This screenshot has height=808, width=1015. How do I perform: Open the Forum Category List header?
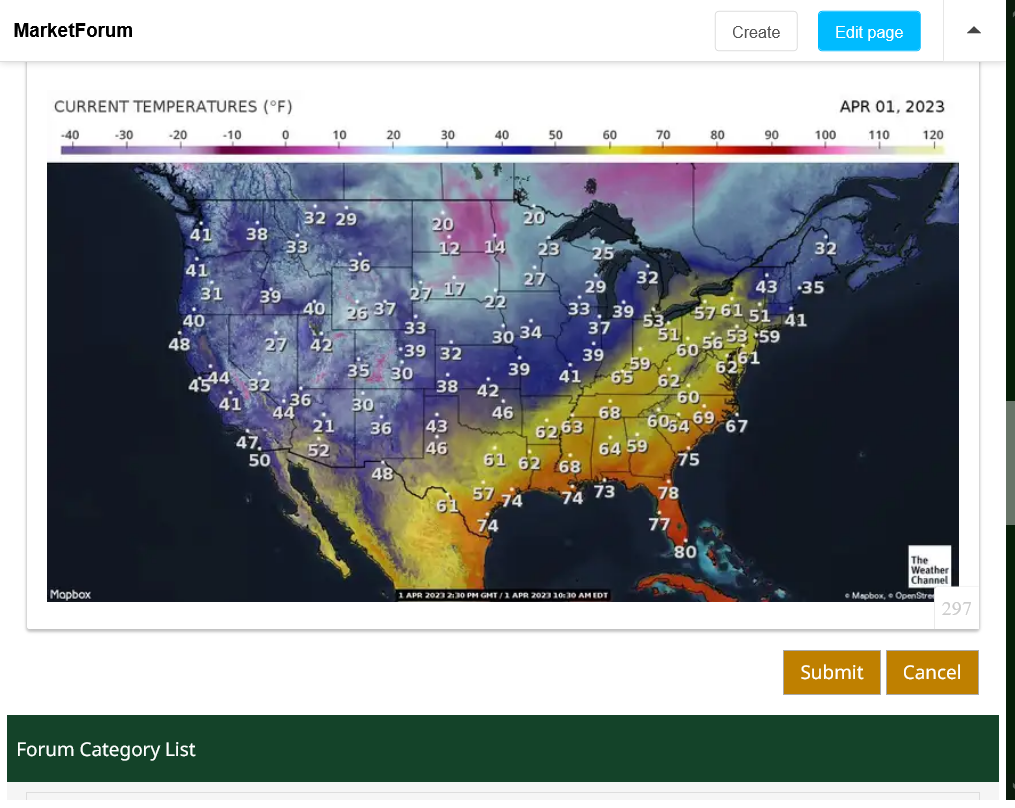click(x=106, y=749)
